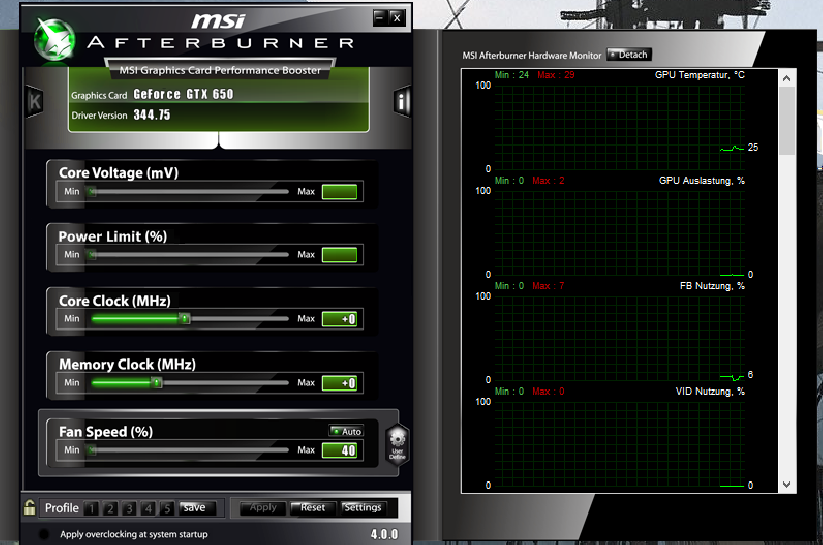Click the User Define gear icon
This screenshot has height=545, width=823.
397,443
